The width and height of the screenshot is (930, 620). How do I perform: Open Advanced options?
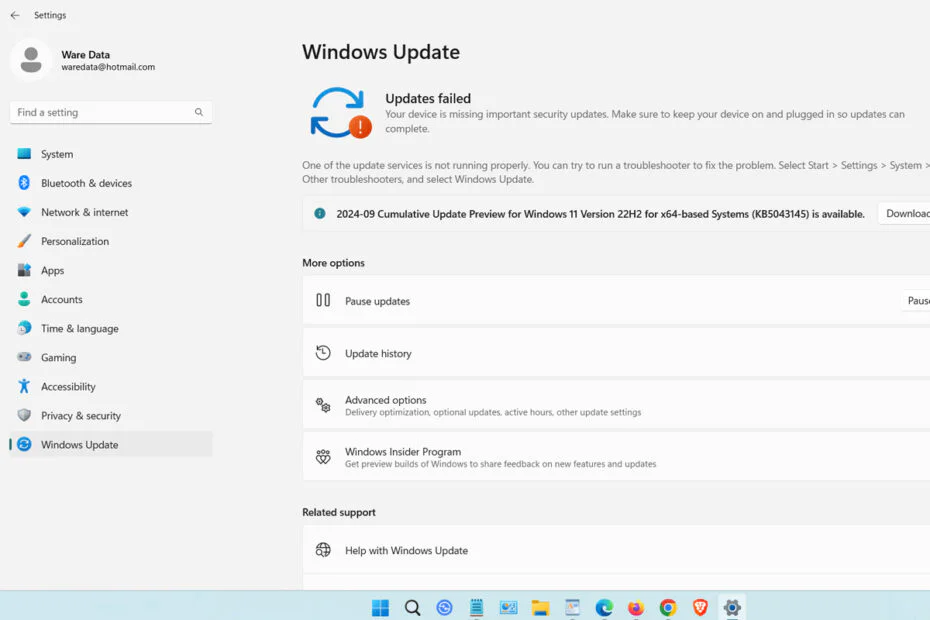pos(616,405)
